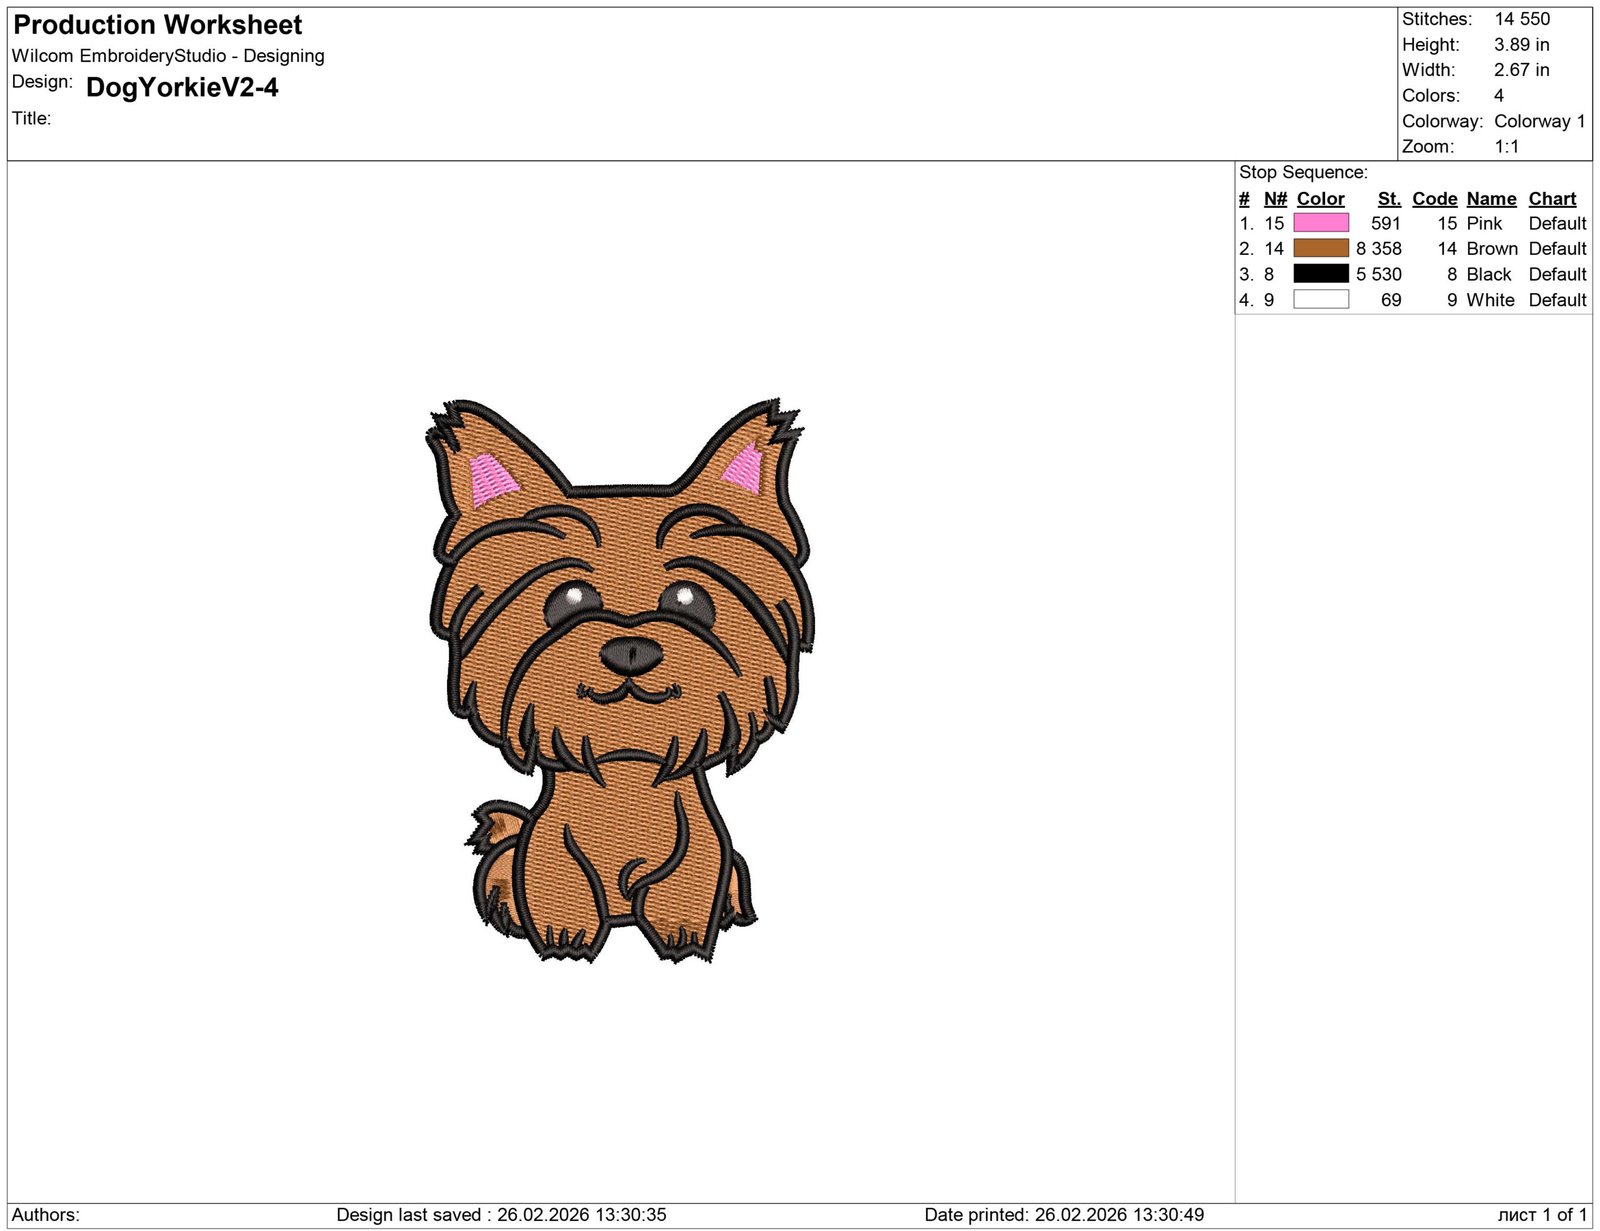This screenshot has height=1231, width=1600.
Task: Click the Production Worksheet title
Action: 157,24
